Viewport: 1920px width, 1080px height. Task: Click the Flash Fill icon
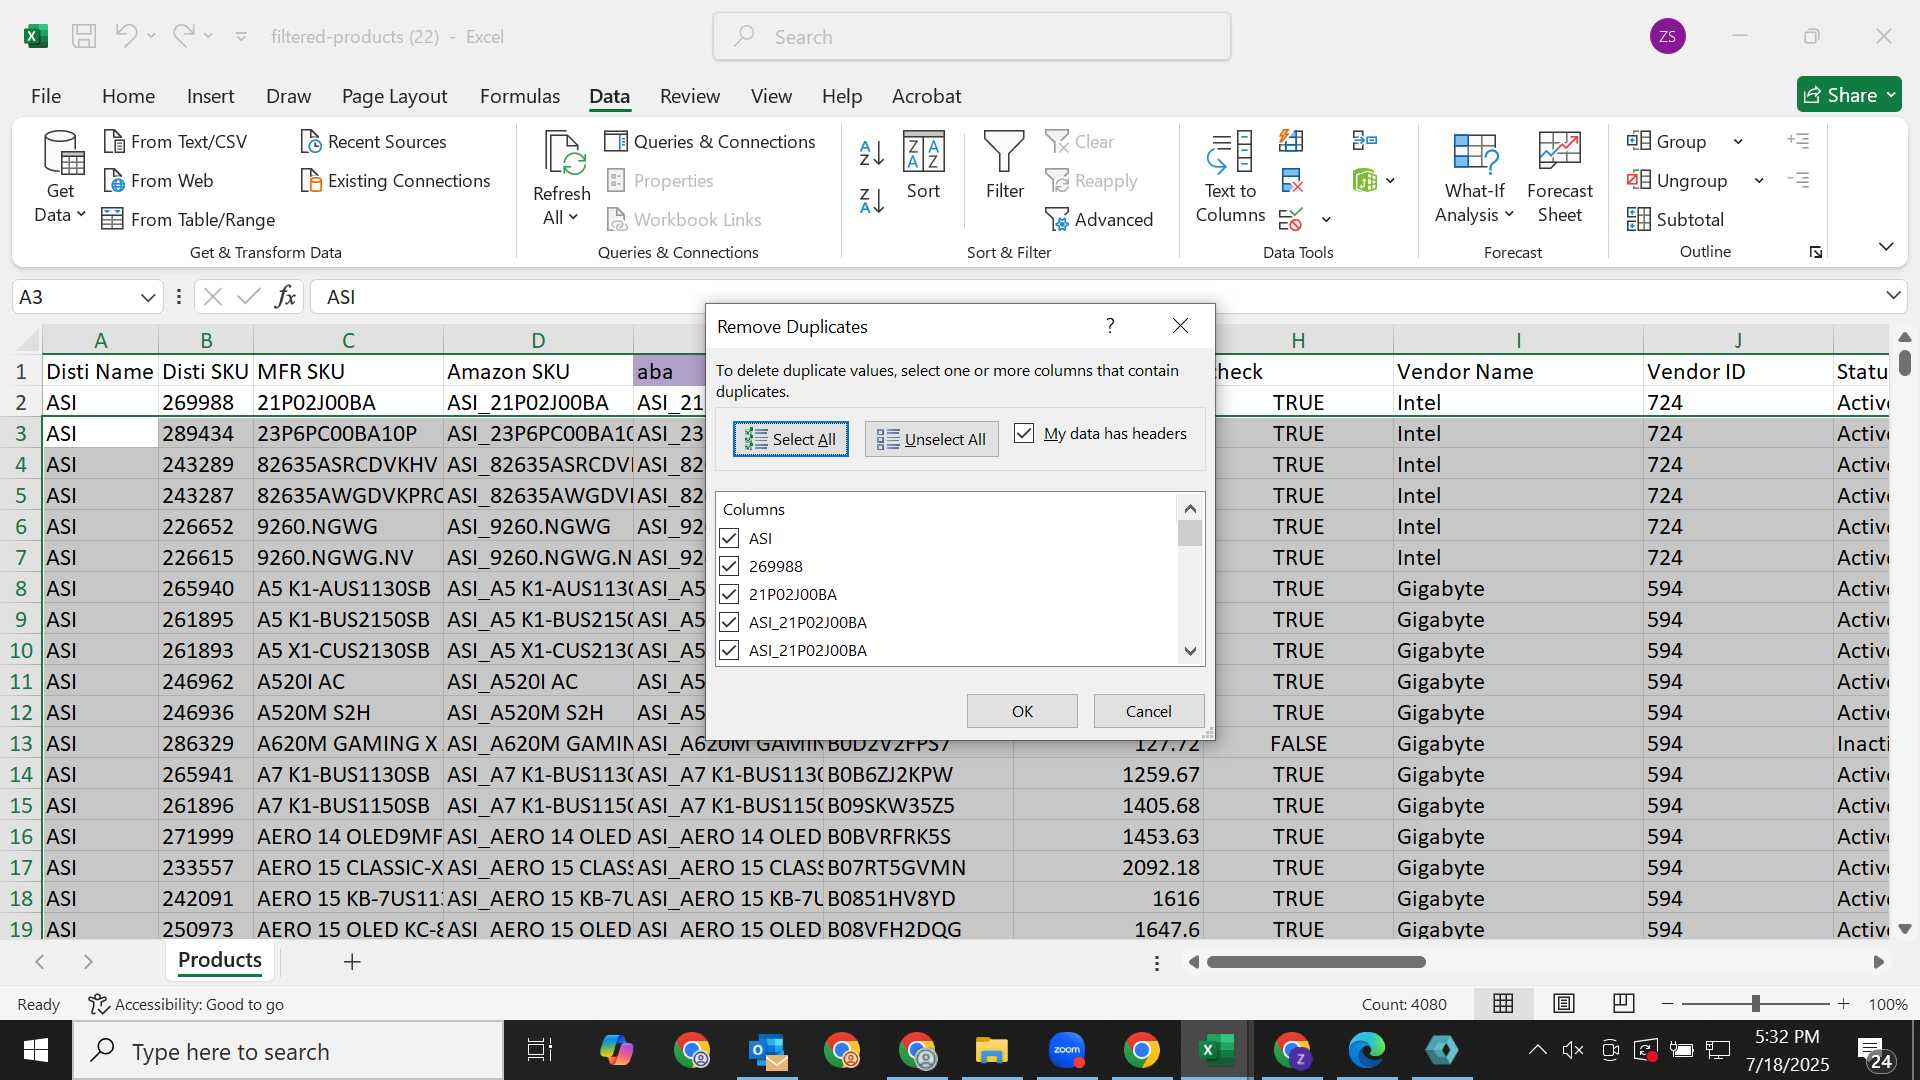pos(1291,141)
